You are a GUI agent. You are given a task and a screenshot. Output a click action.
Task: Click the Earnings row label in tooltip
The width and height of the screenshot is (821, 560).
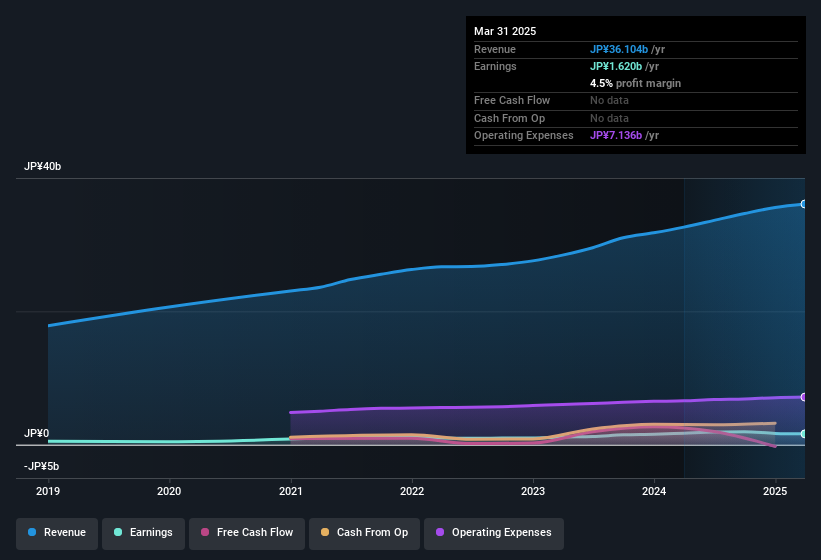[495, 66]
